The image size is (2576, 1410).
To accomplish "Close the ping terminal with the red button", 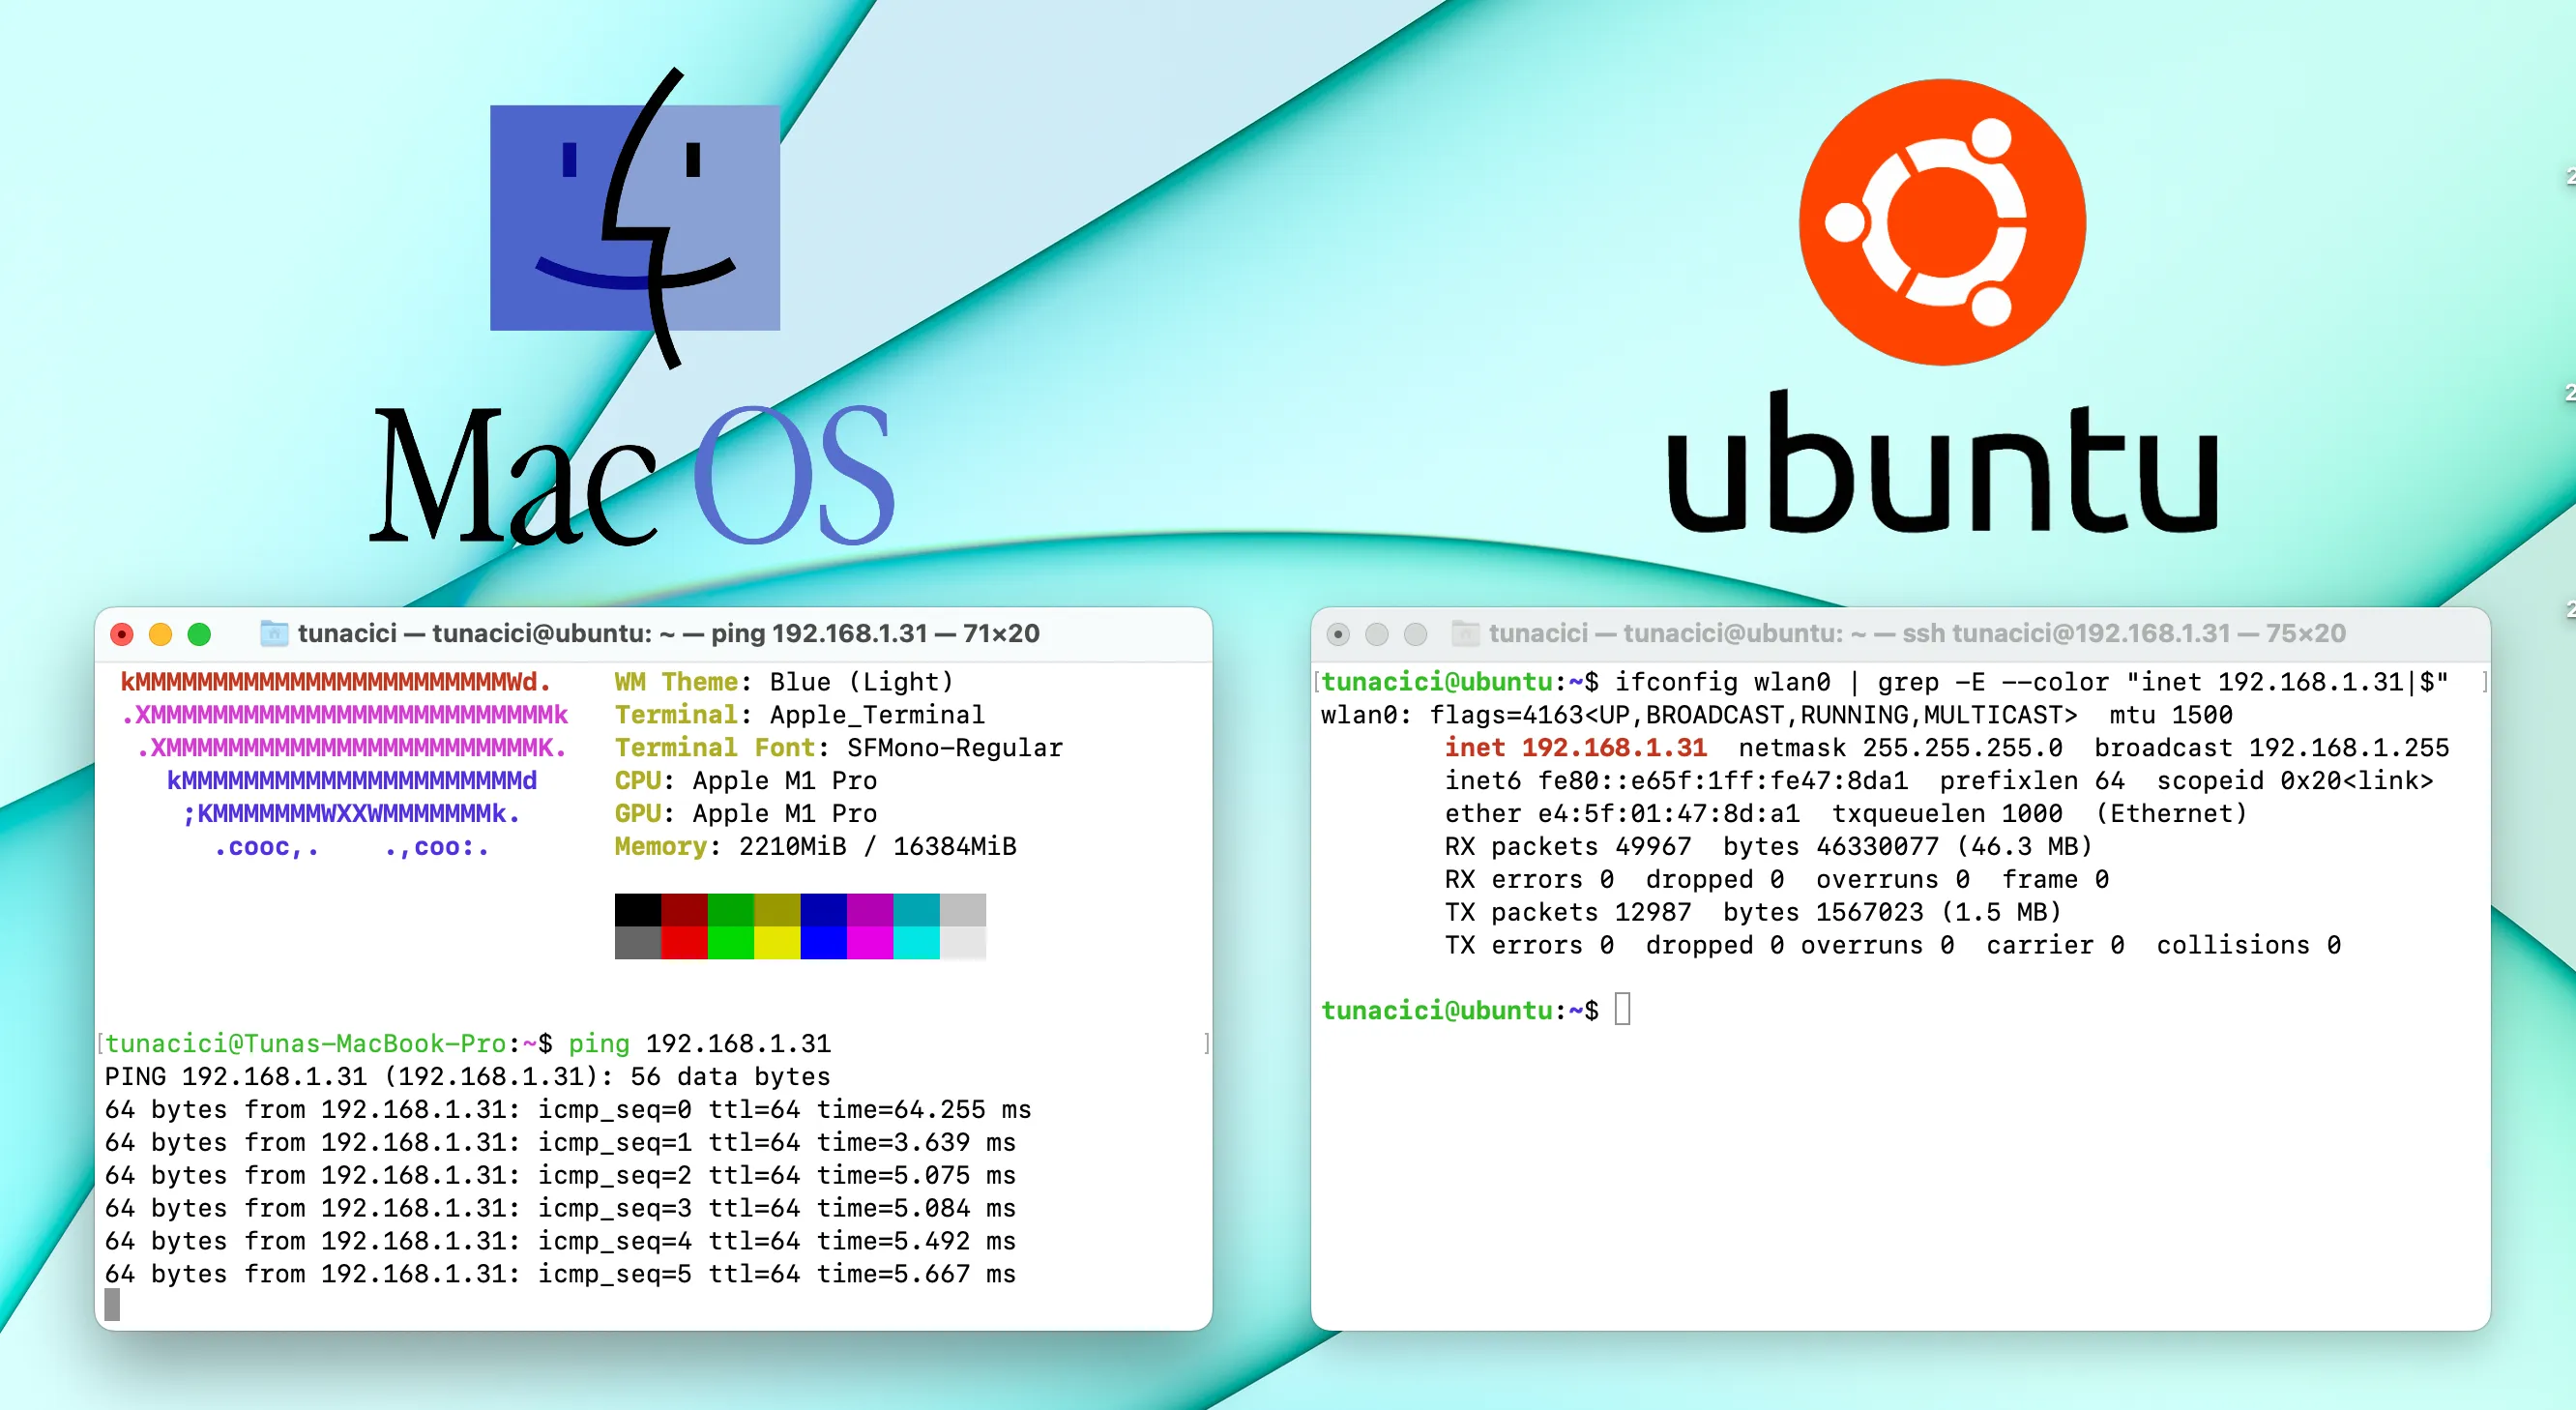I will [122, 634].
